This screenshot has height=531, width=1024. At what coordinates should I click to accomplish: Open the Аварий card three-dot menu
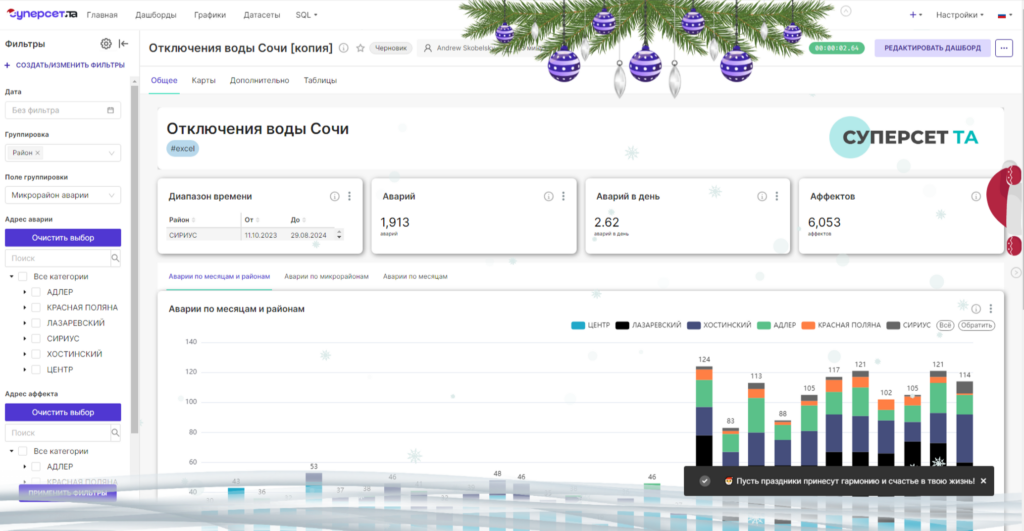564,196
